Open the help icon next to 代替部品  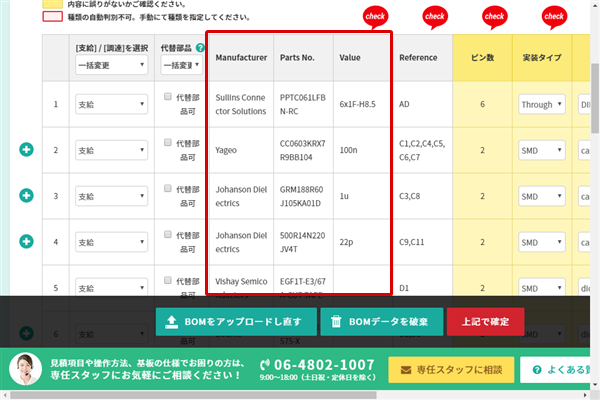click(x=200, y=48)
